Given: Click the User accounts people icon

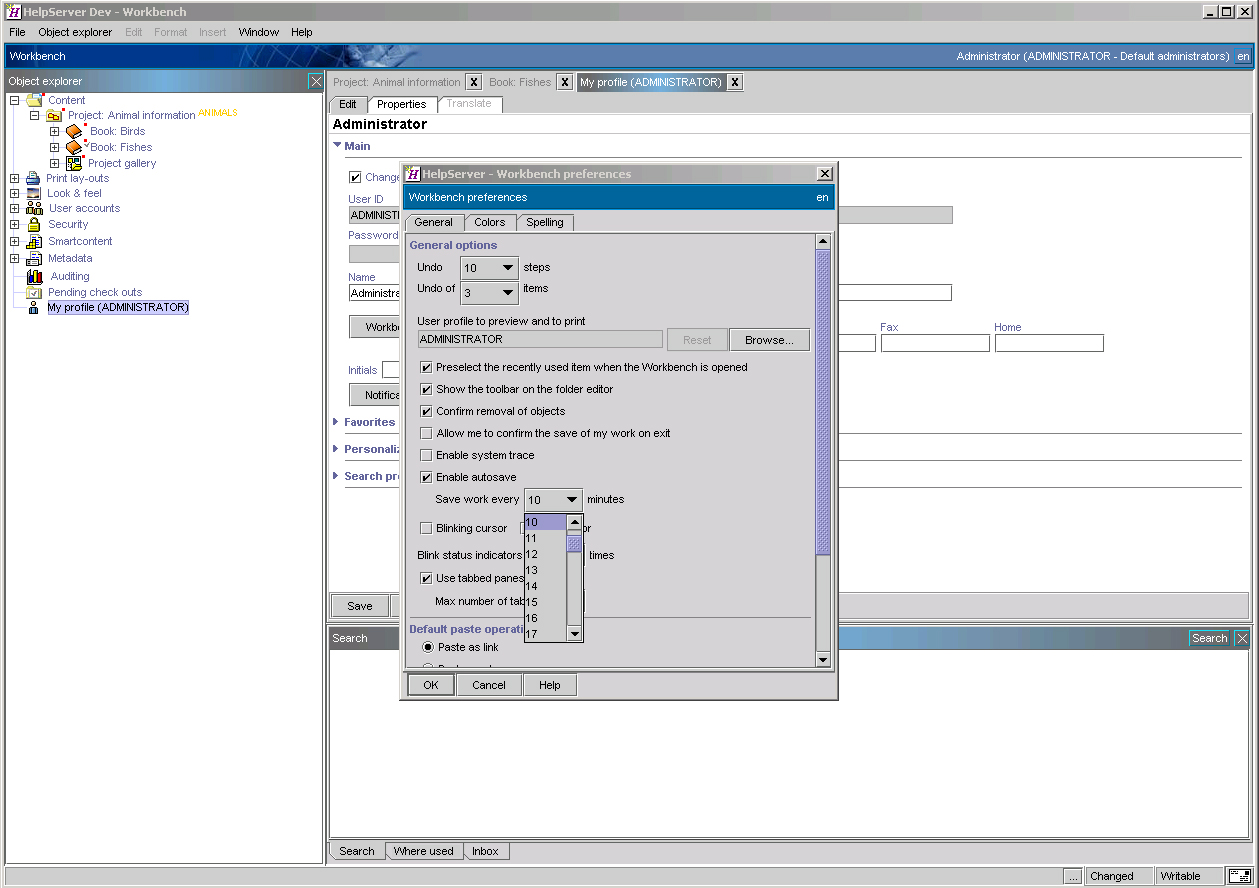Looking at the screenshot, I should [x=34, y=208].
